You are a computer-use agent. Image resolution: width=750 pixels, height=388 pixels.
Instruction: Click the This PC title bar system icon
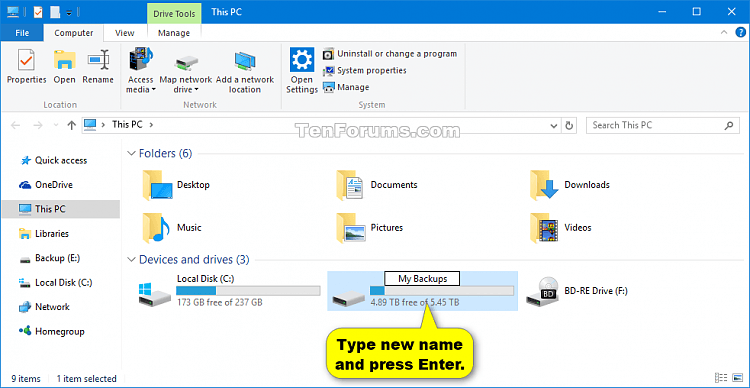coord(12,12)
